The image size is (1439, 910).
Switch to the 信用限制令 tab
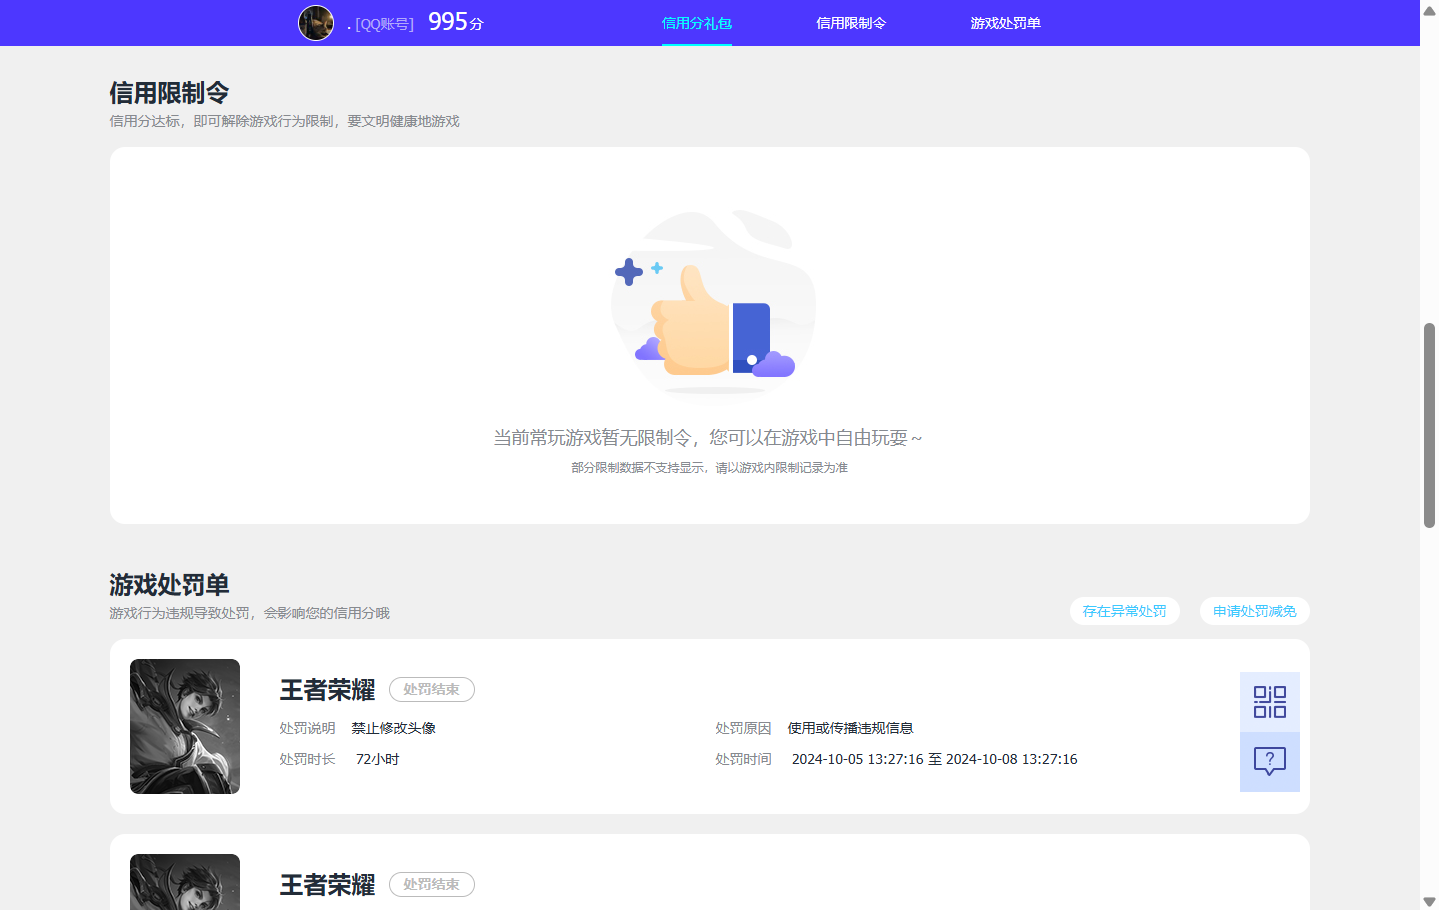pyautogui.click(x=851, y=23)
